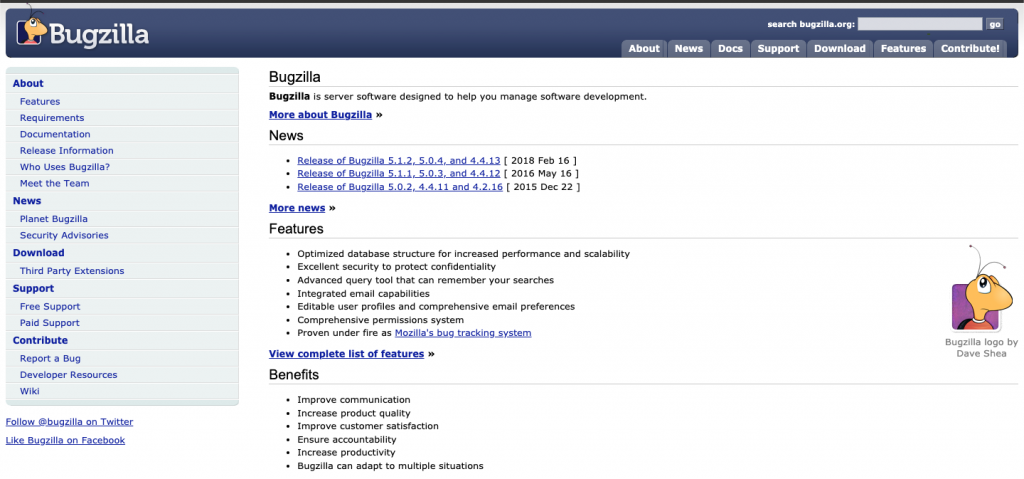The width and height of the screenshot is (1024, 479).
Task: Open About heading in sidebar
Action: [x=28, y=84]
